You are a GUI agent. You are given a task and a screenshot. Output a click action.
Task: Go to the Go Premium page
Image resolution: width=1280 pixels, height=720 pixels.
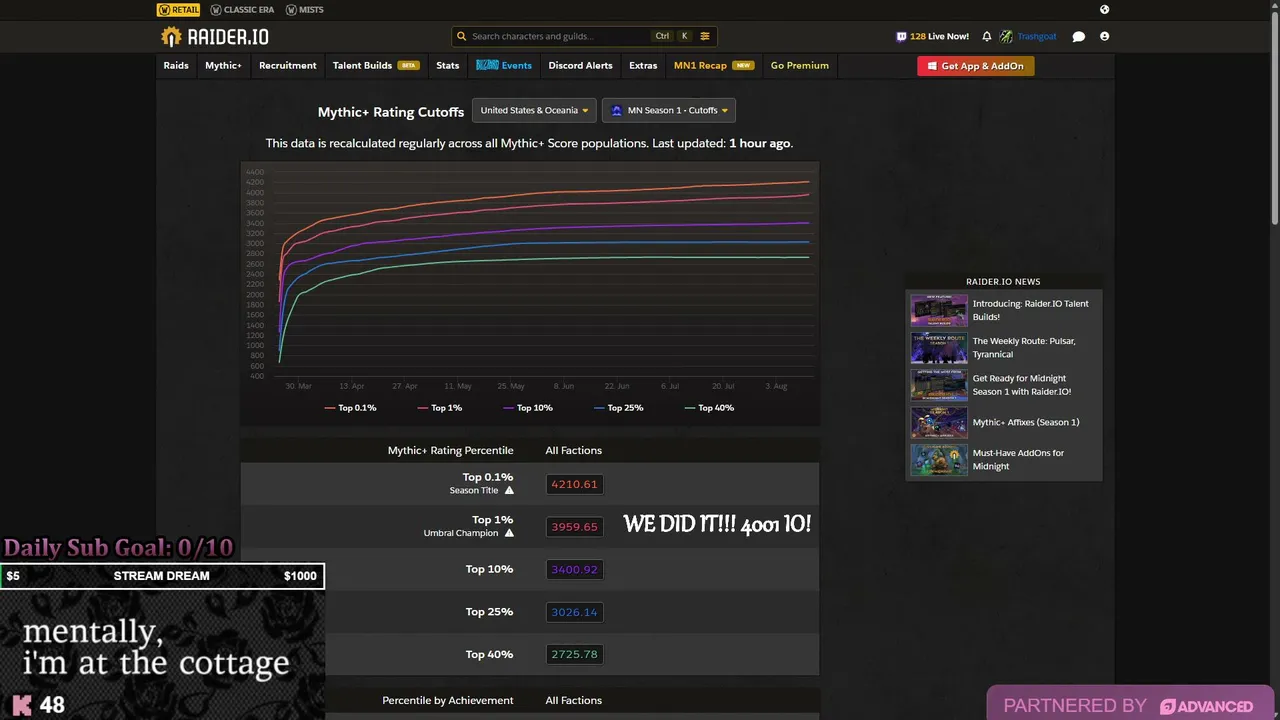click(800, 65)
